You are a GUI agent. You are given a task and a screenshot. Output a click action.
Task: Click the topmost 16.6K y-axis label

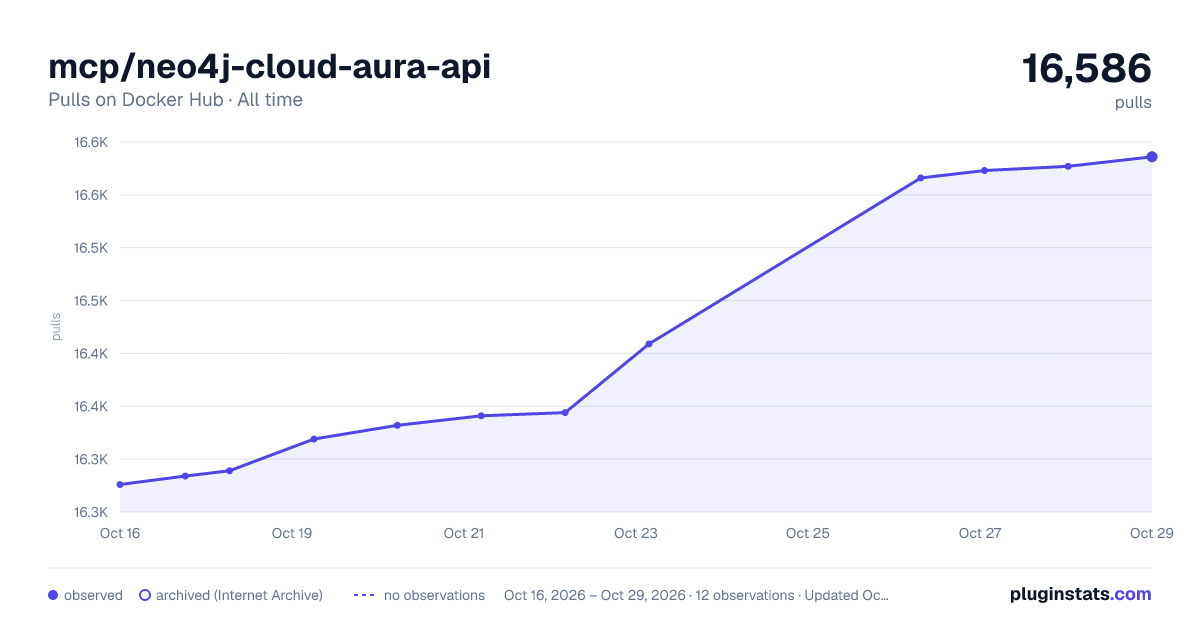click(91, 142)
